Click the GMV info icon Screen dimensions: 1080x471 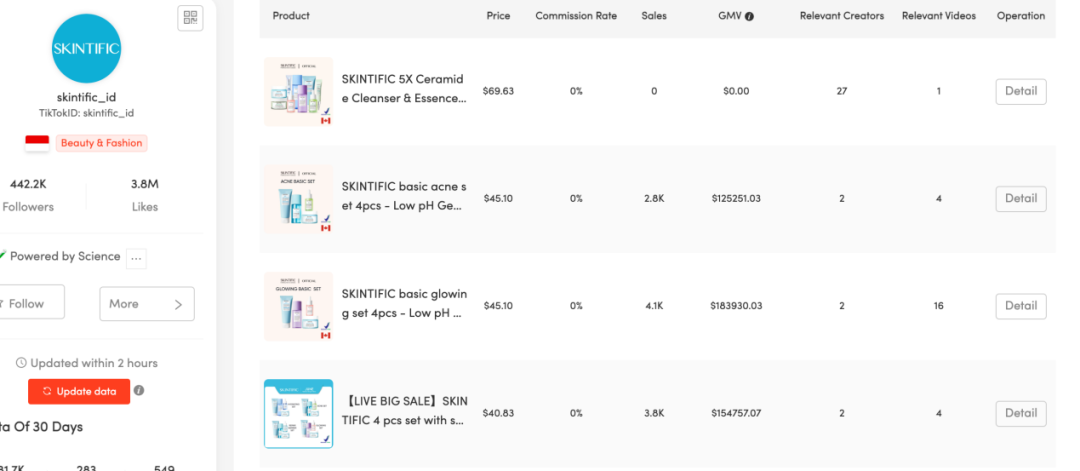coord(750,16)
